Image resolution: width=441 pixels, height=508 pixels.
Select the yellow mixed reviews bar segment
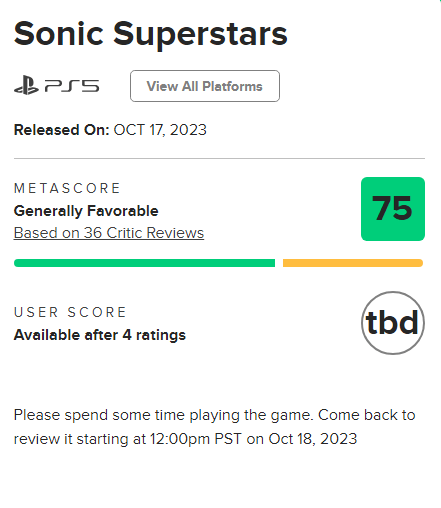tap(353, 263)
